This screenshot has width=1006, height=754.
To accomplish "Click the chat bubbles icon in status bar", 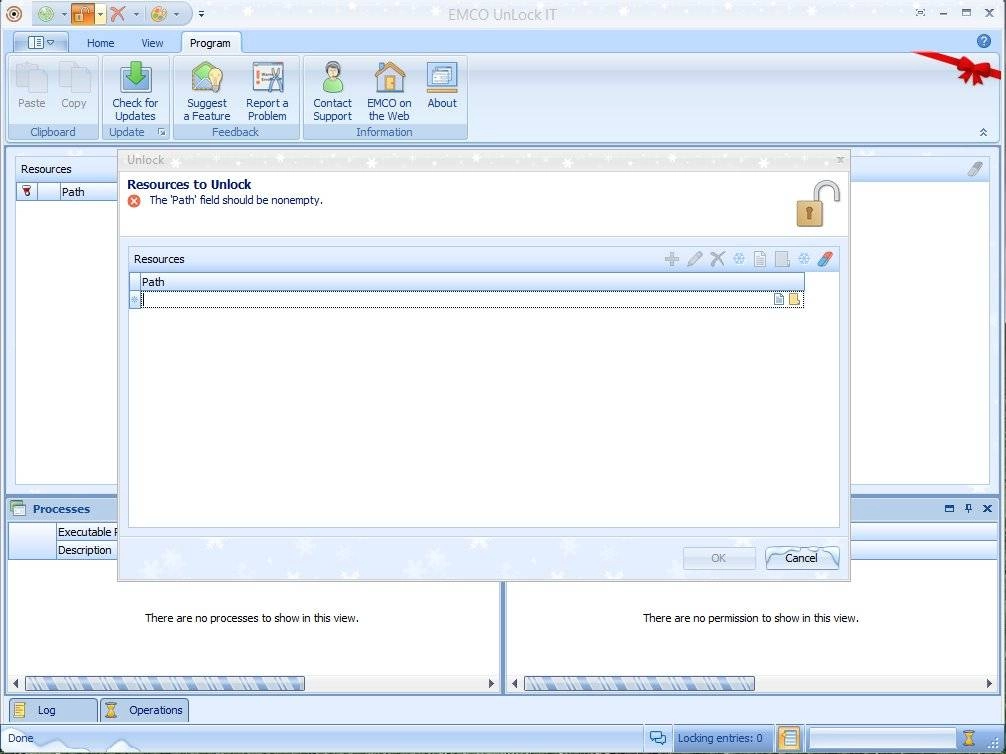I will click(658, 738).
